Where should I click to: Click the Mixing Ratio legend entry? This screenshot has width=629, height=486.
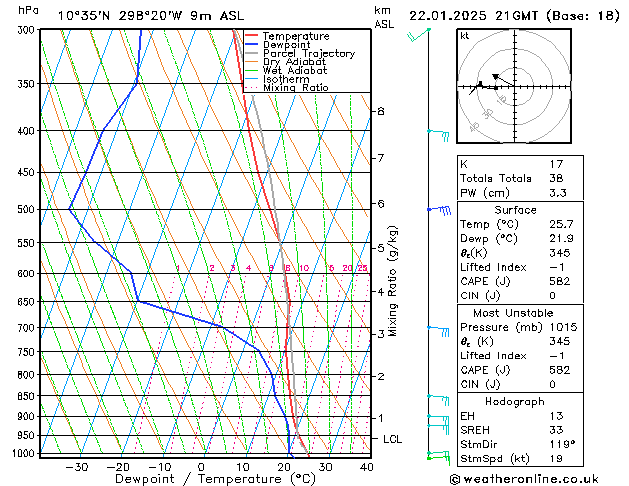pyautogui.click(x=296, y=87)
